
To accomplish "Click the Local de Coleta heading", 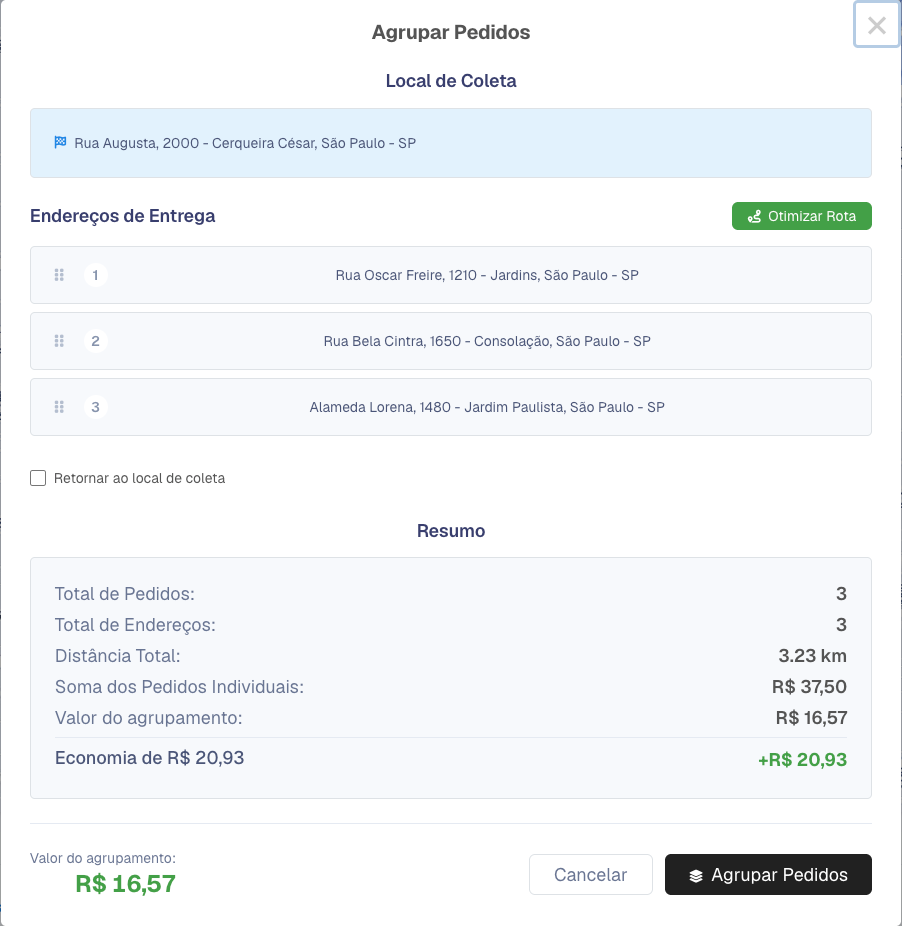I will click(451, 81).
